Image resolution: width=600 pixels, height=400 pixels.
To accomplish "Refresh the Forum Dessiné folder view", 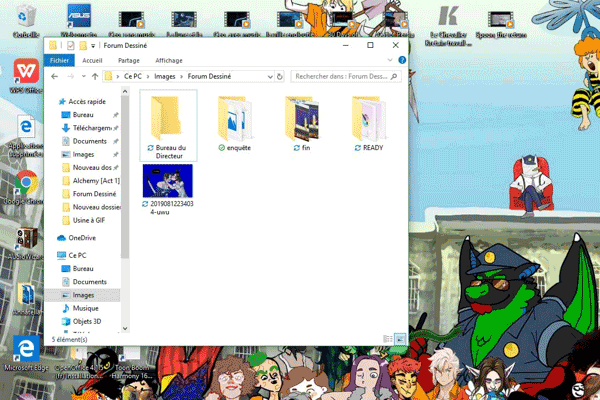I will pos(280,77).
